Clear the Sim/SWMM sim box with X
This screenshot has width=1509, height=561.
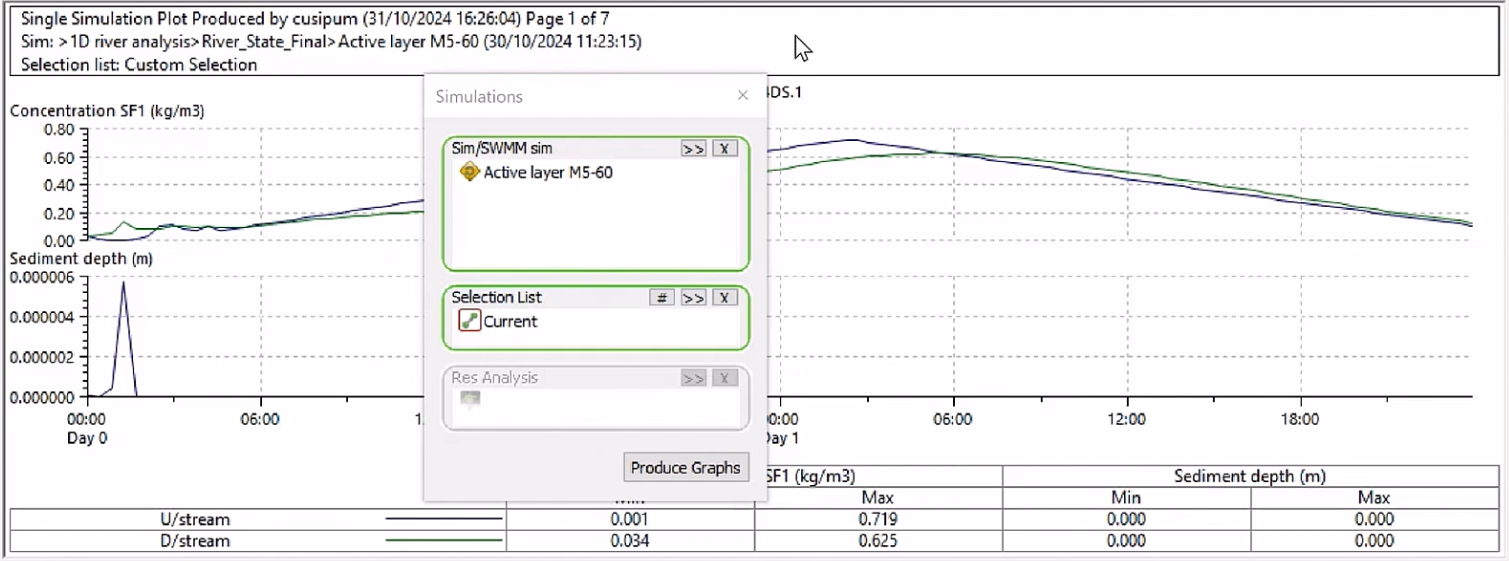pyautogui.click(x=724, y=148)
